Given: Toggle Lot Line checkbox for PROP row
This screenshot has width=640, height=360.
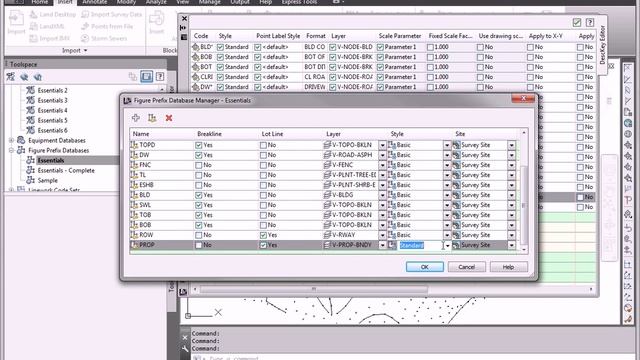Looking at the screenshot, I should tap(263, 245).
